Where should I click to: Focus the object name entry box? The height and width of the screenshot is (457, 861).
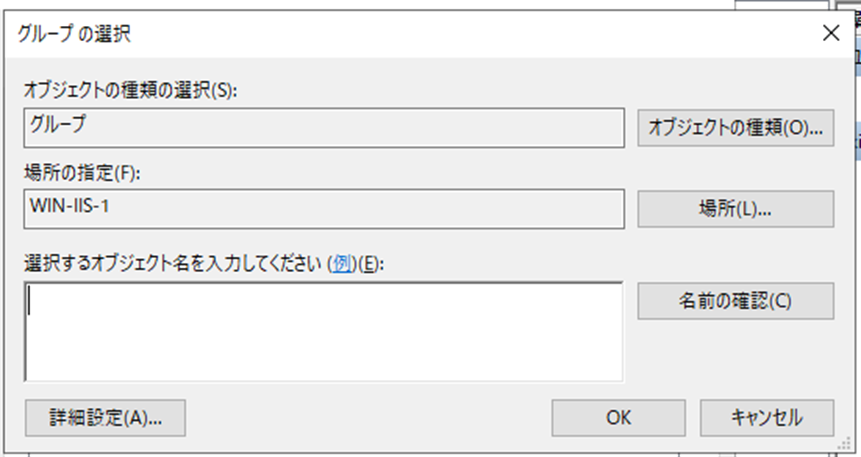click(323, 330)
